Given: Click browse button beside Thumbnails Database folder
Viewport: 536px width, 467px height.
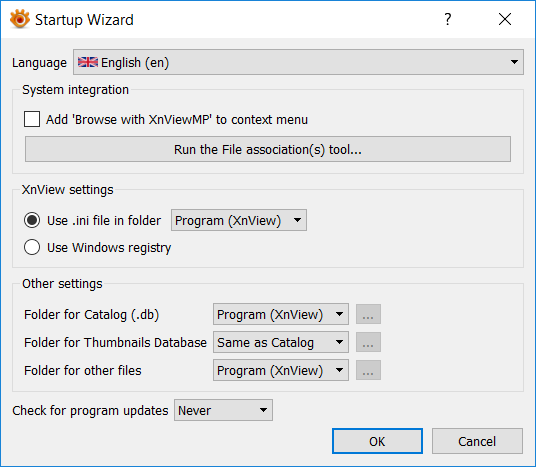Looking at the screenshot, I should point(368,342).
